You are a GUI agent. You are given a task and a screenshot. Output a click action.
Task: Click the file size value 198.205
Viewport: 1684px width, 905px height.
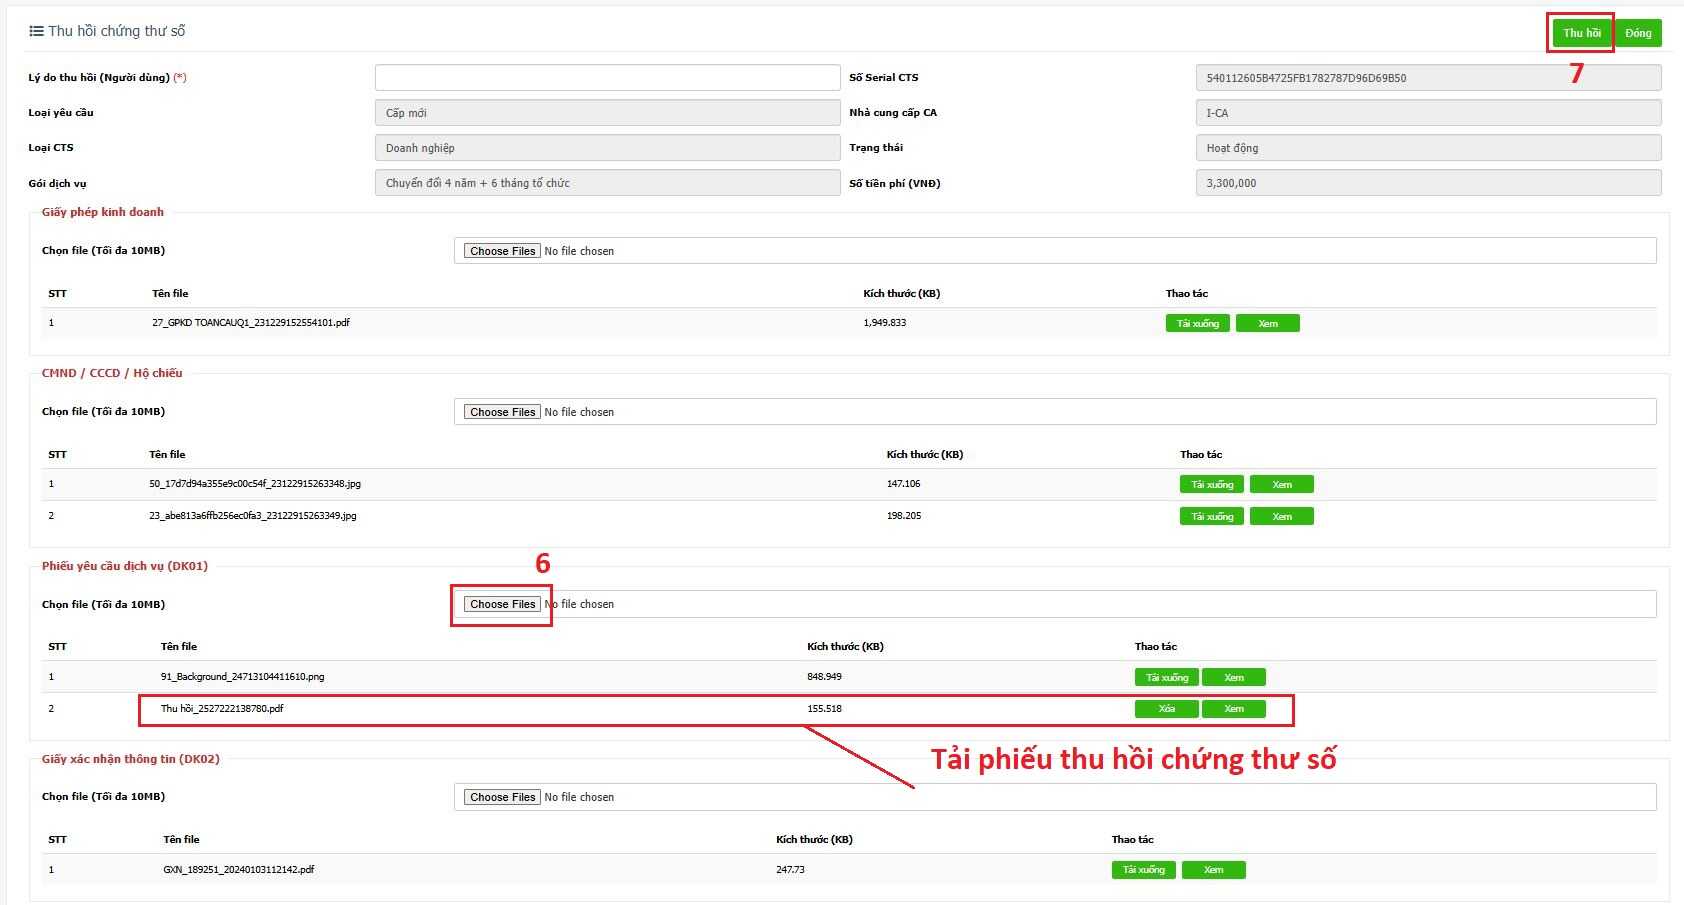[904, 516]
